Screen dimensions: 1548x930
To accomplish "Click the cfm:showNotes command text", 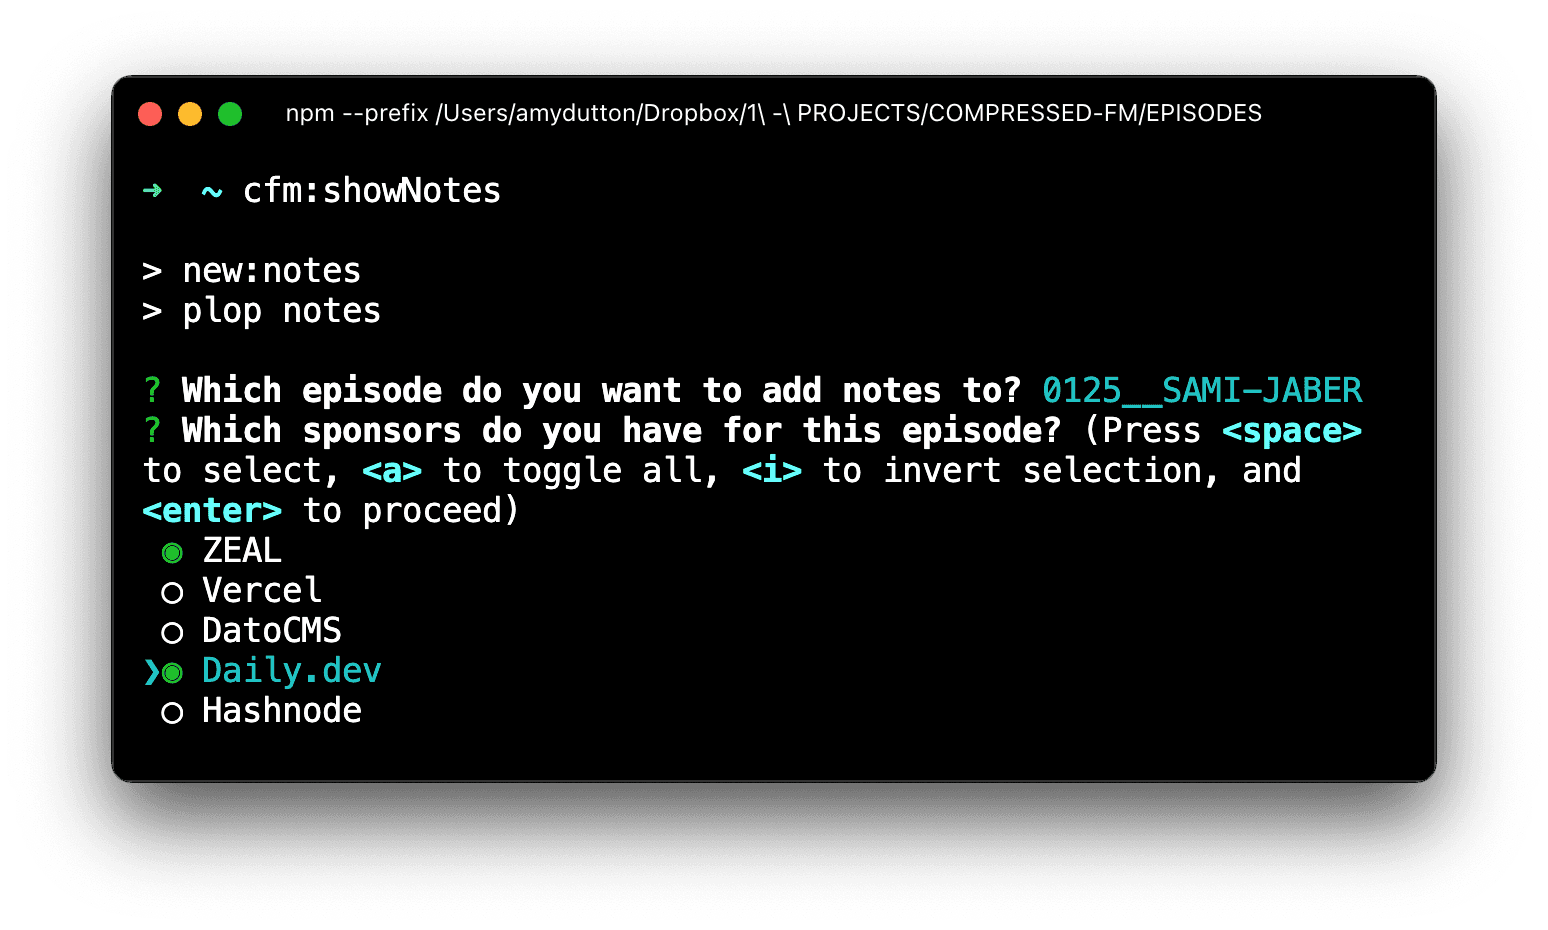I will [372, 190].
